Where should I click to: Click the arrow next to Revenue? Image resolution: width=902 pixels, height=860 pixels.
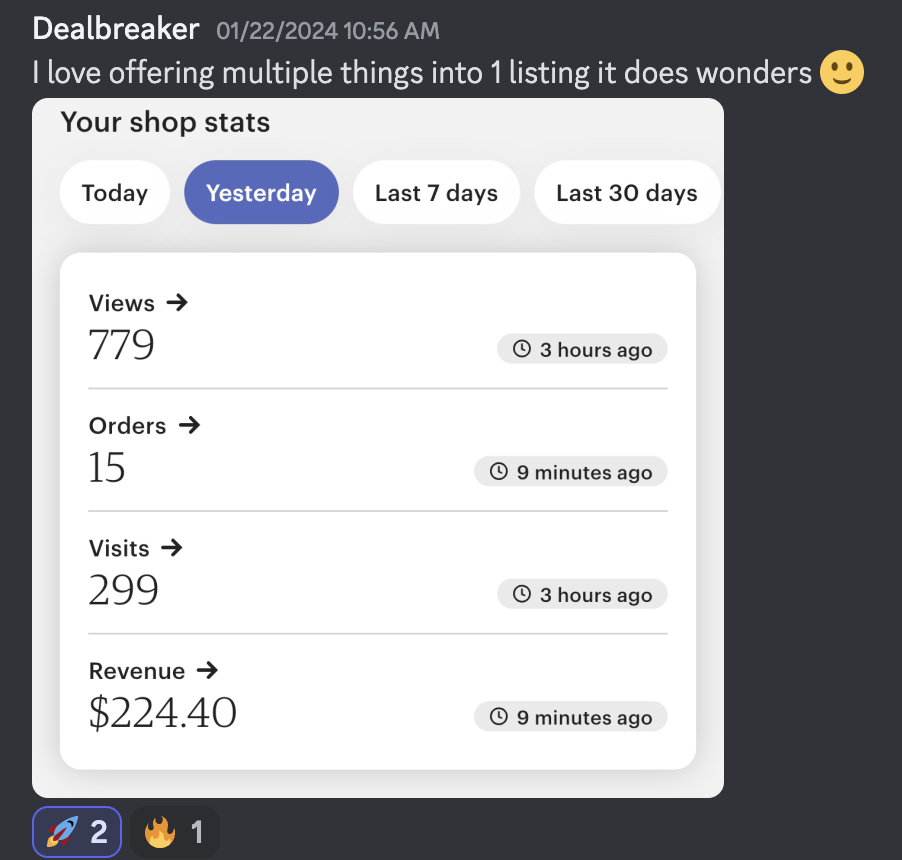pos(207,670)
